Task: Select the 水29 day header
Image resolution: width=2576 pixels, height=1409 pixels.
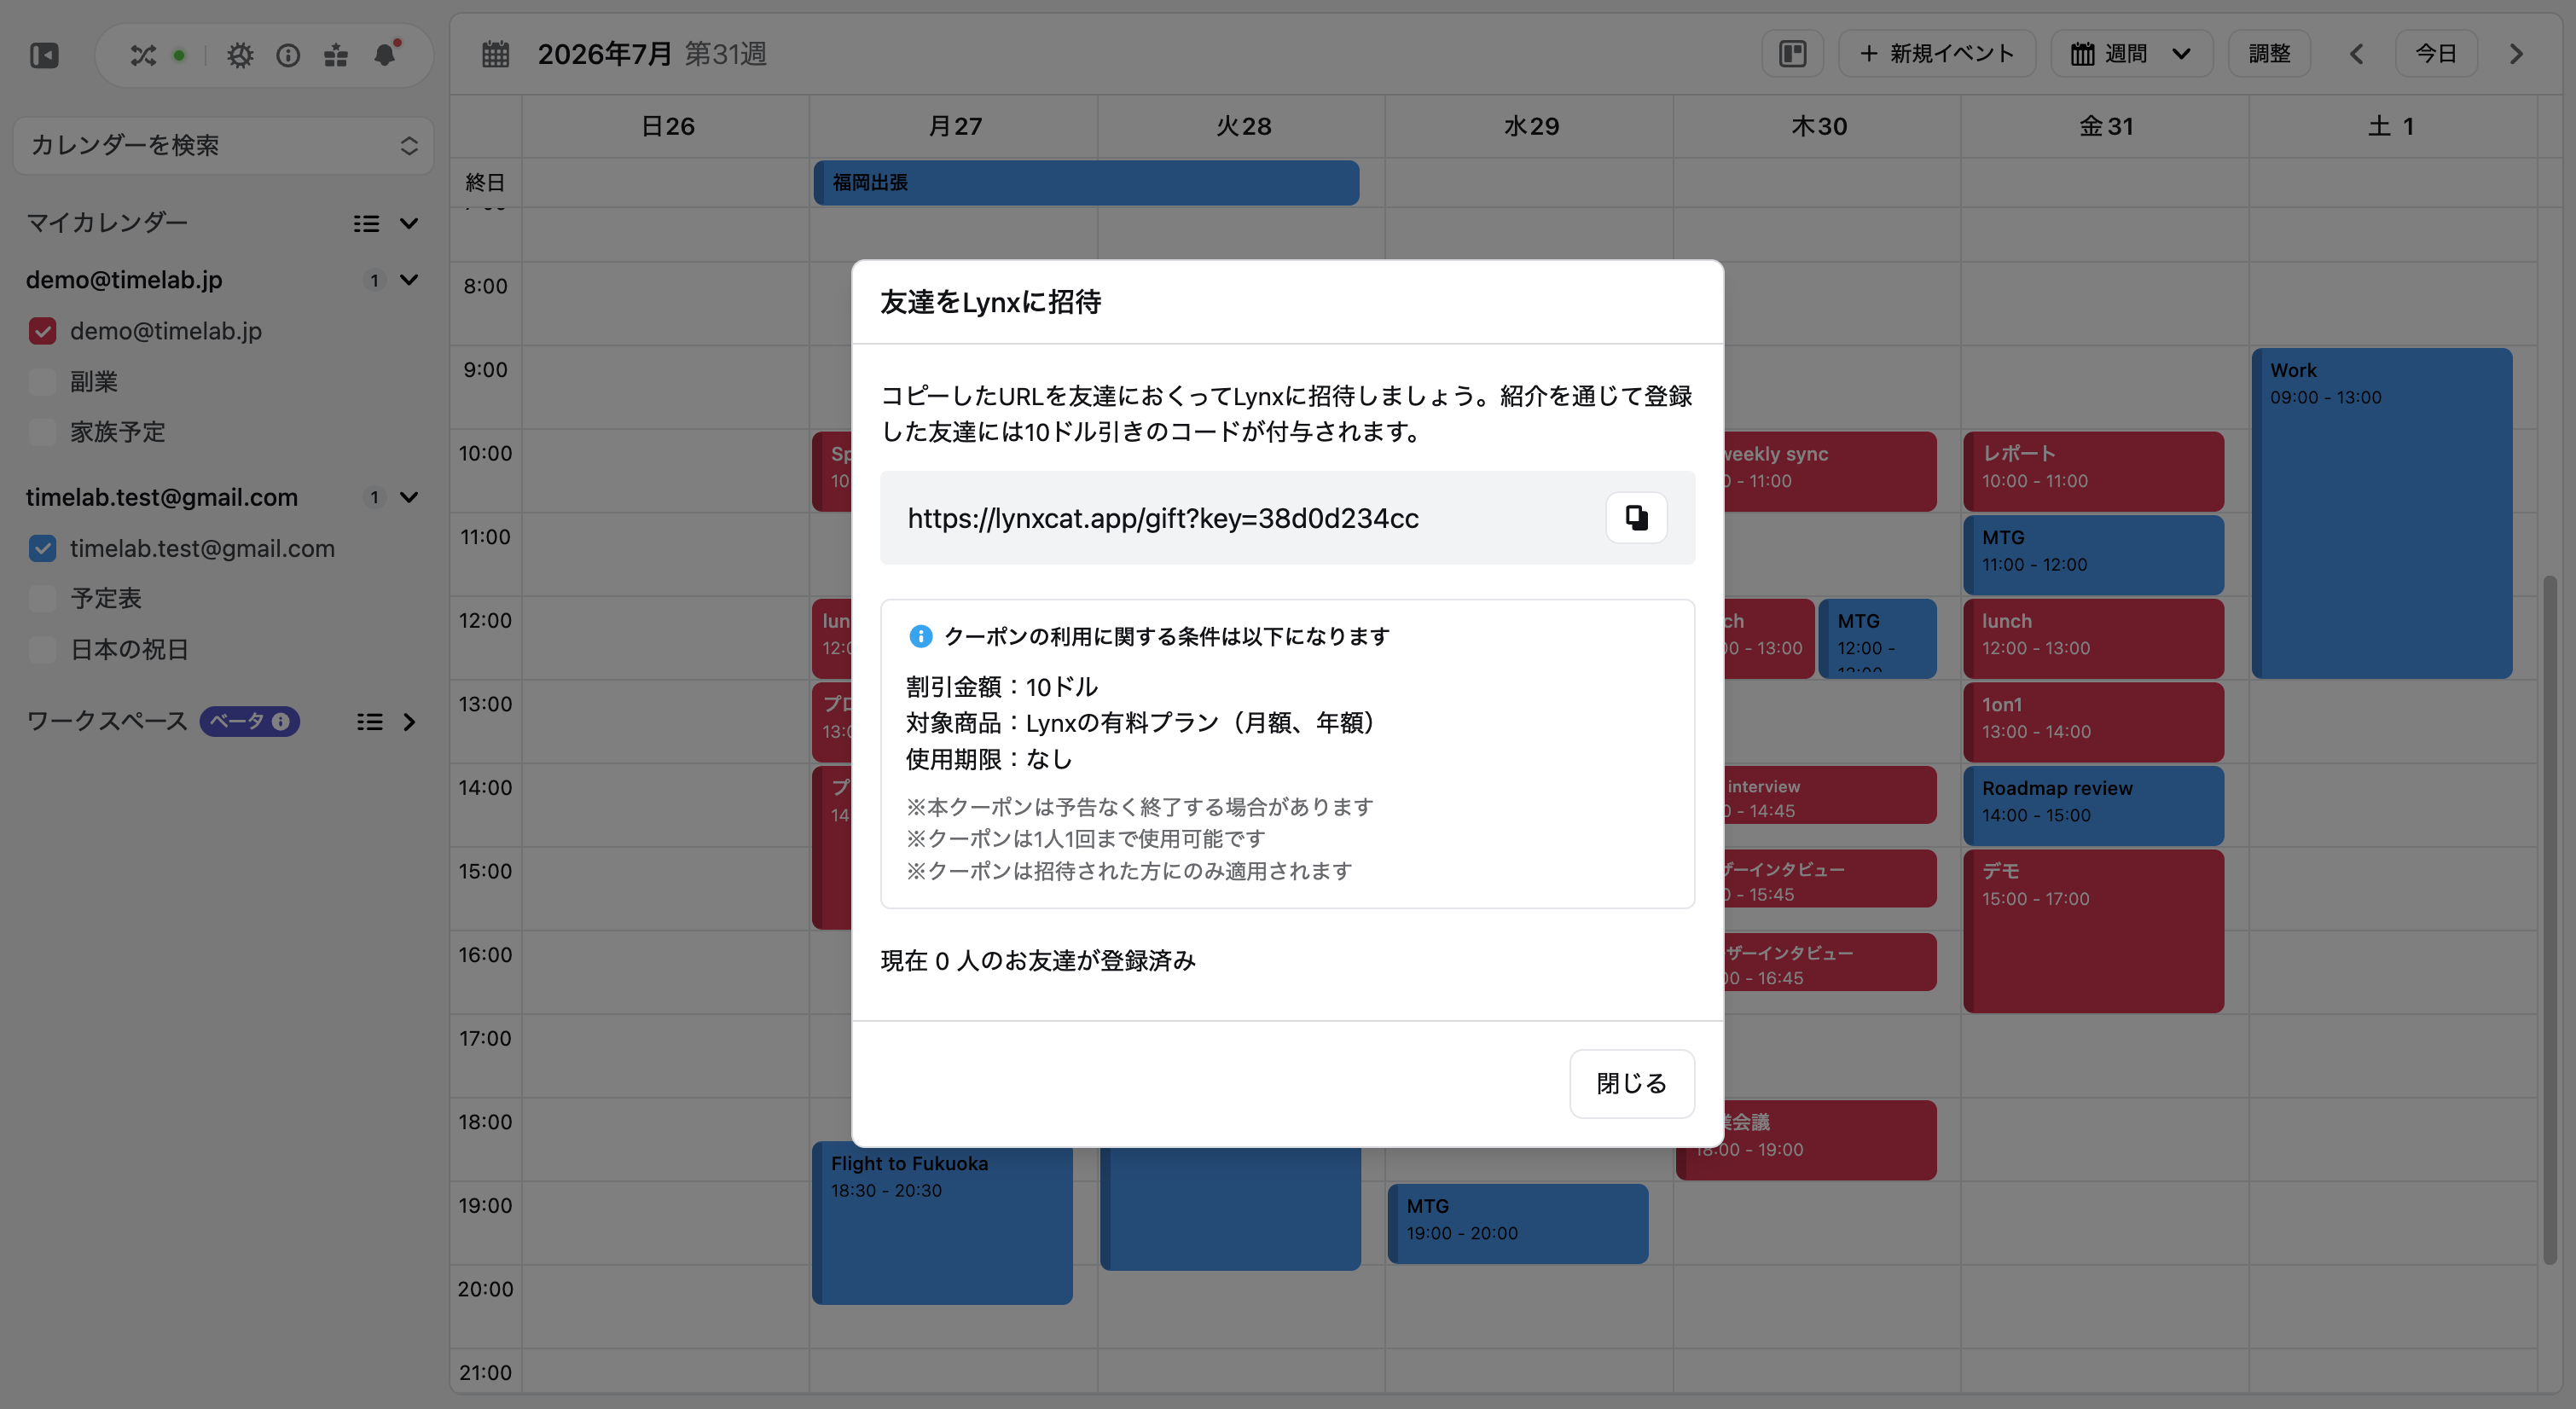Action: click(x=1531, y=126)
